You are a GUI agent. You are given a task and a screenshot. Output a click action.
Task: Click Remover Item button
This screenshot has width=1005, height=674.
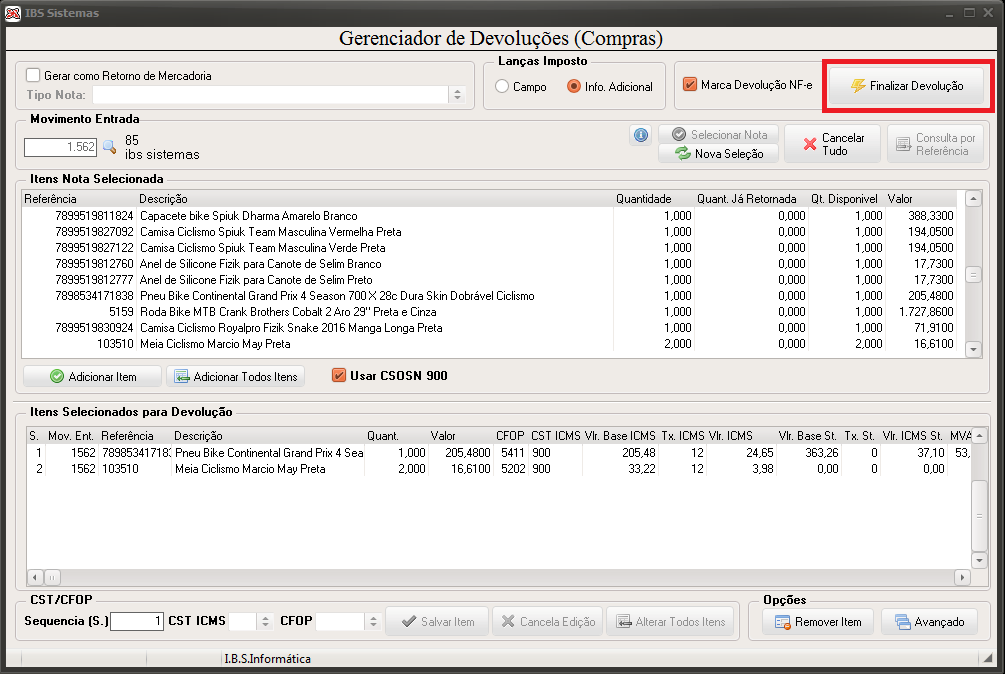[818, 622]
